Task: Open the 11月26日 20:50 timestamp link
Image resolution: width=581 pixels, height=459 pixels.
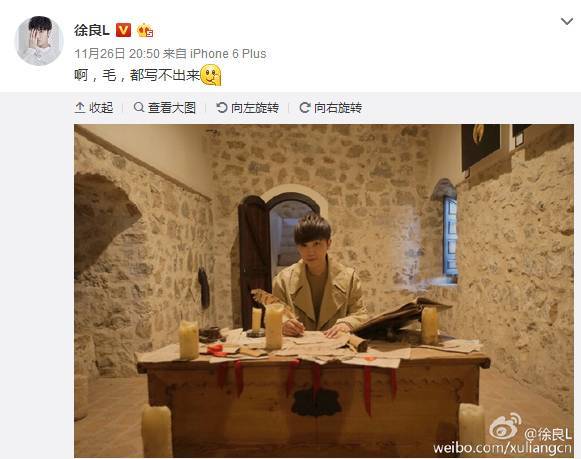Action: (x=117, y=54)
